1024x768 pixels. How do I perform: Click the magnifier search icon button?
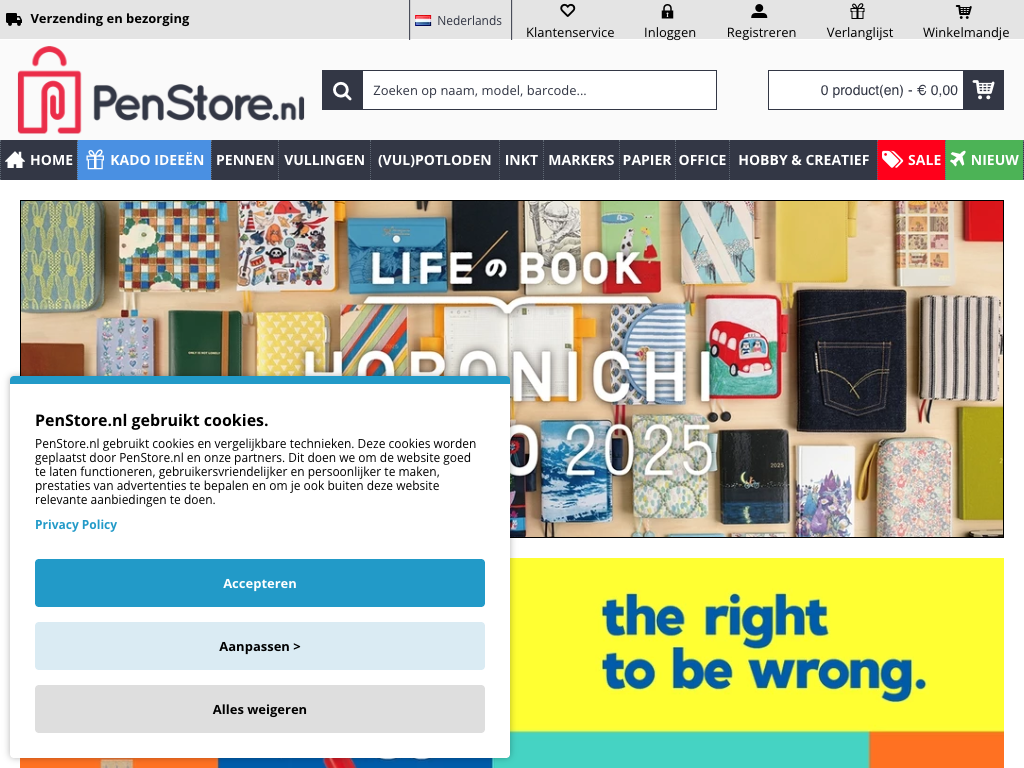pos(342,90)
